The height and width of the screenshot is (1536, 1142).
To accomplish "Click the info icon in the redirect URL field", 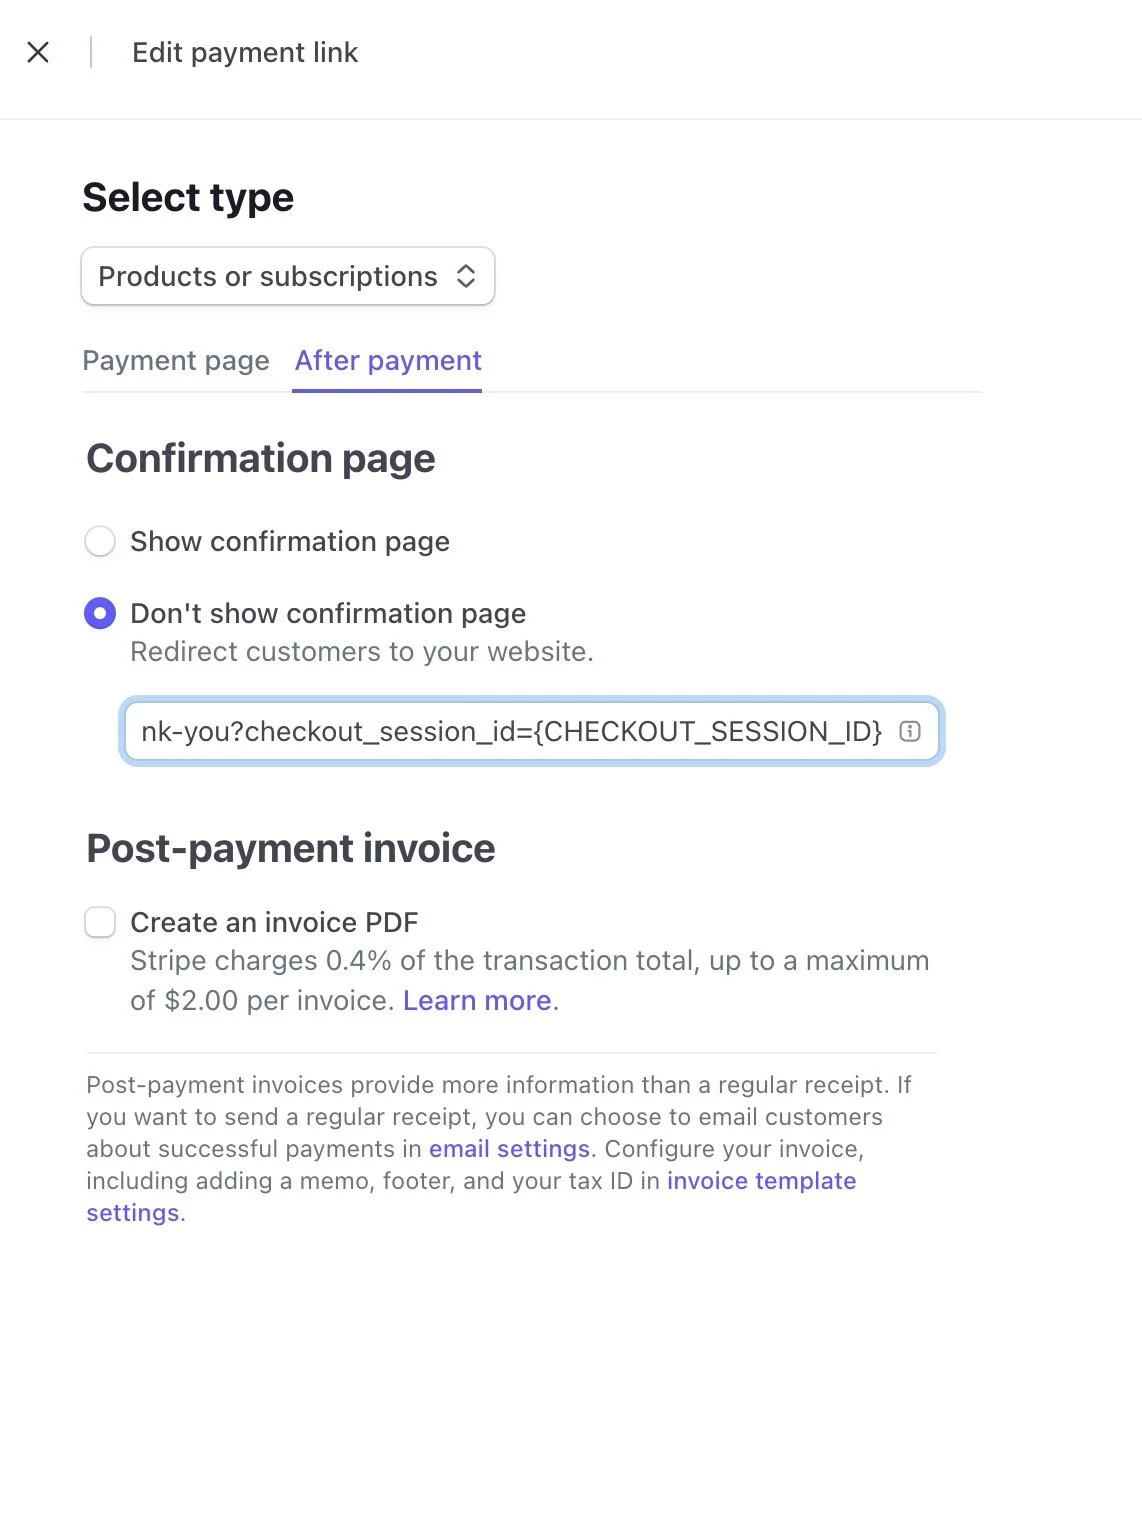I will [x=908, y=731].
